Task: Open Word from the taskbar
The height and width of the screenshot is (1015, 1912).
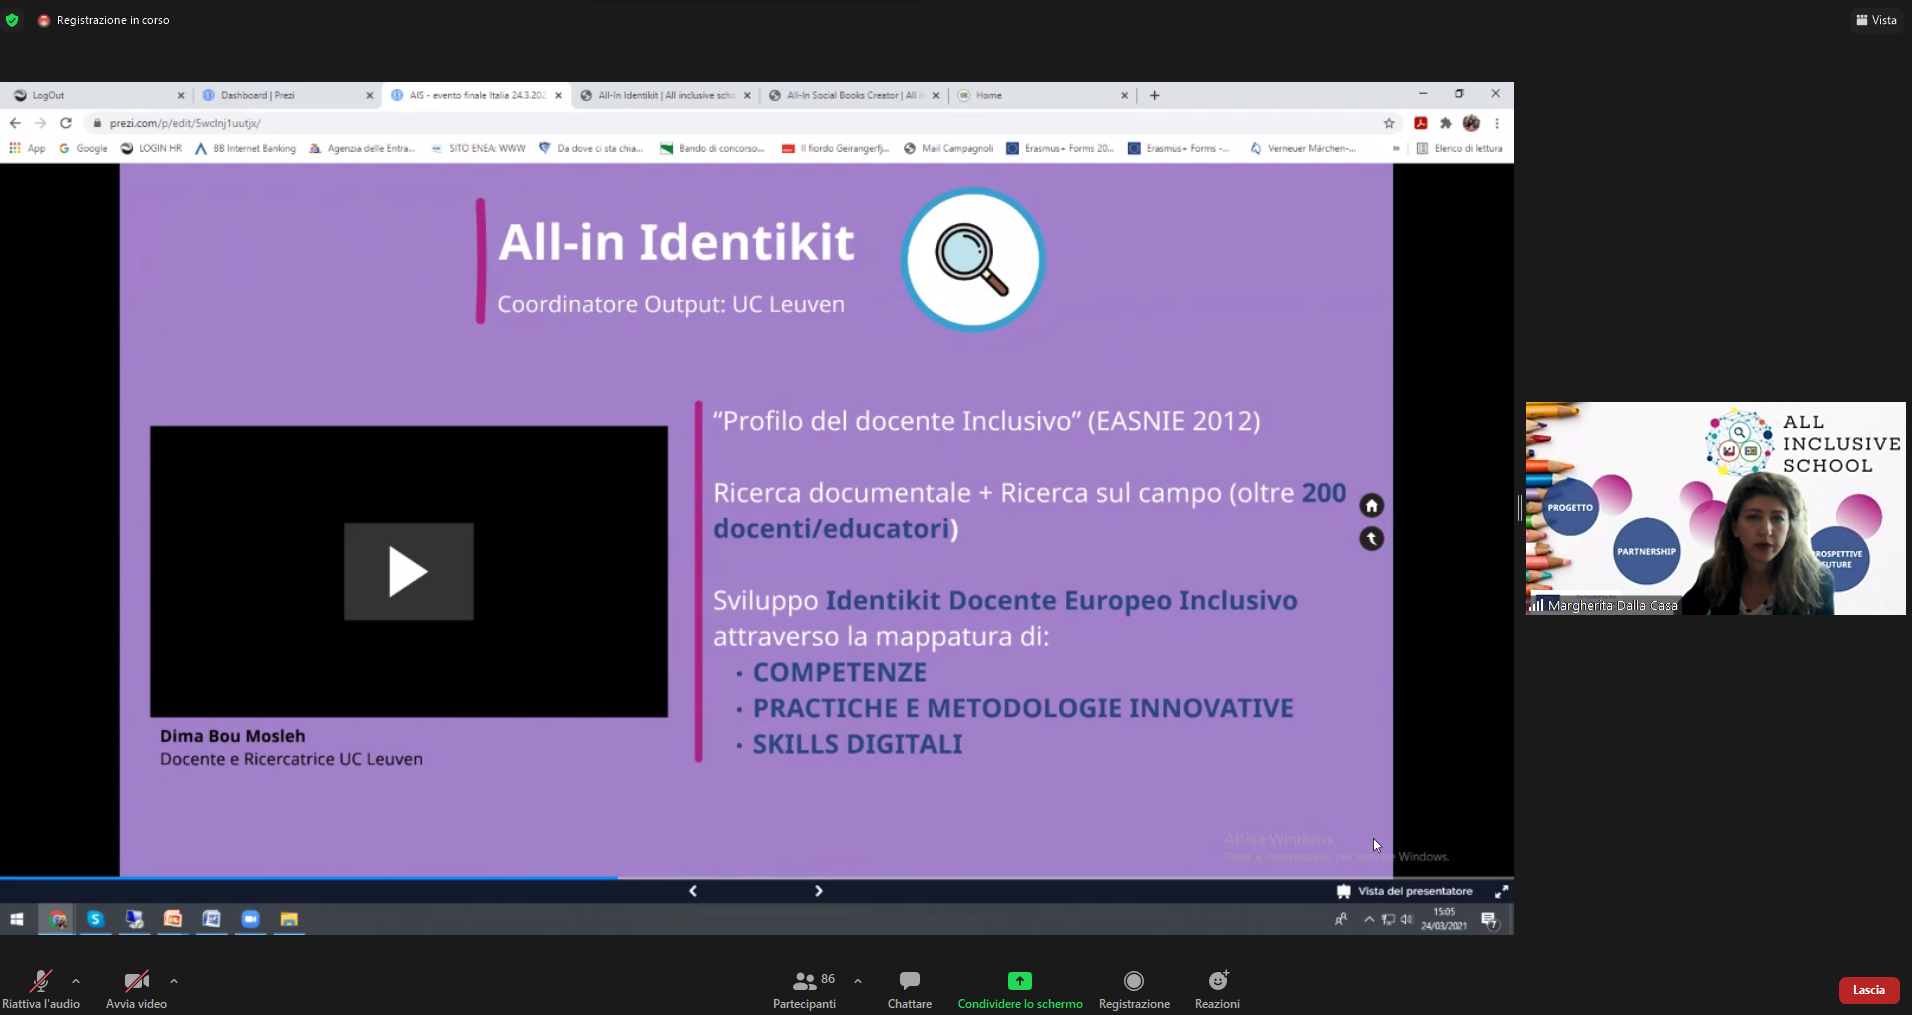Action: click(212, 919)
